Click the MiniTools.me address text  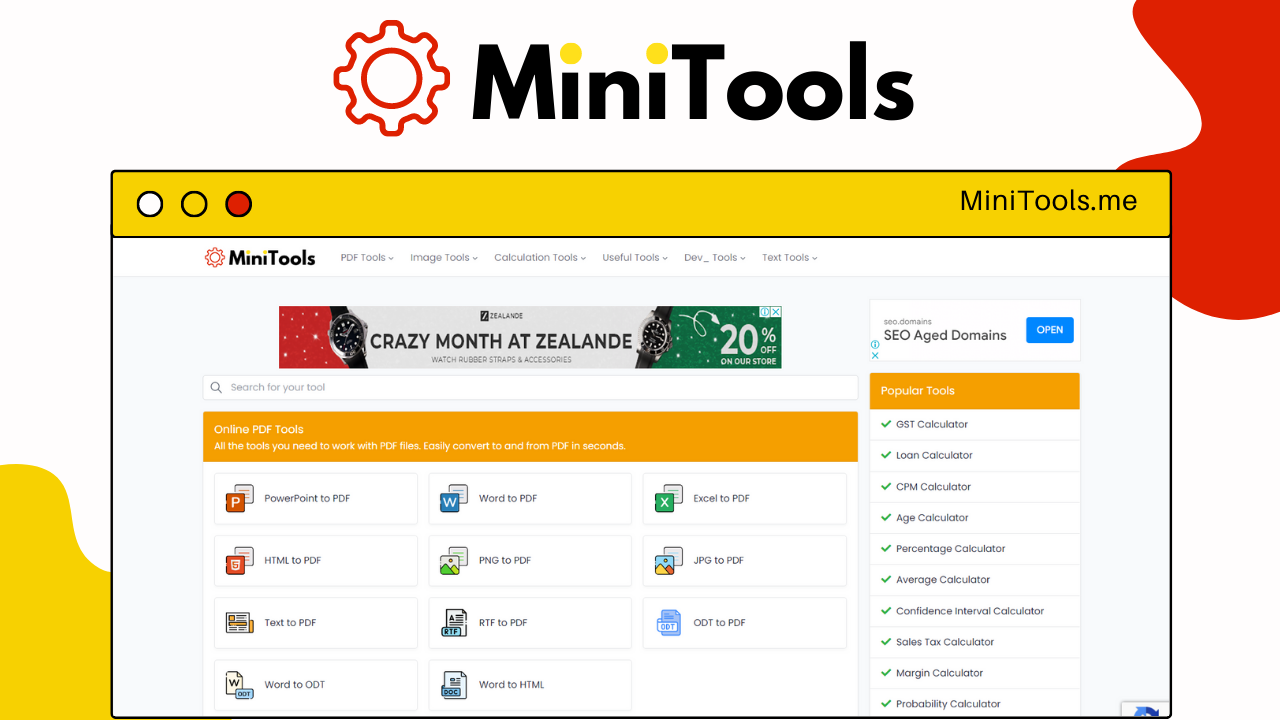1048,201
